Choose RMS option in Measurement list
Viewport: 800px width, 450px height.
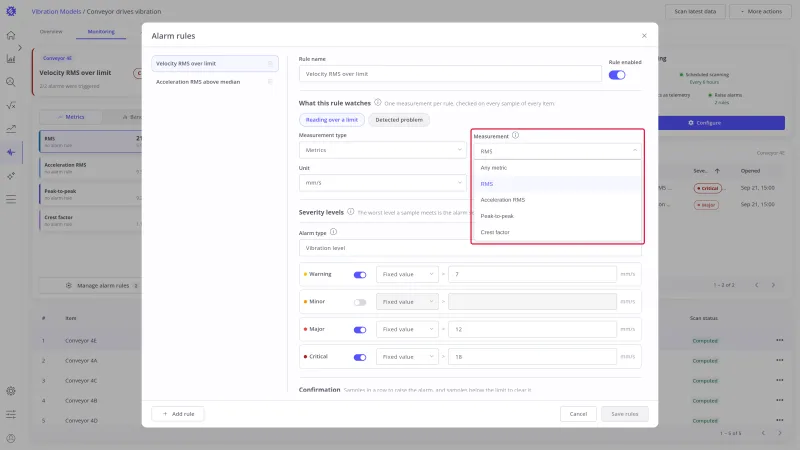pyautogui.click(x=557, y=184)
